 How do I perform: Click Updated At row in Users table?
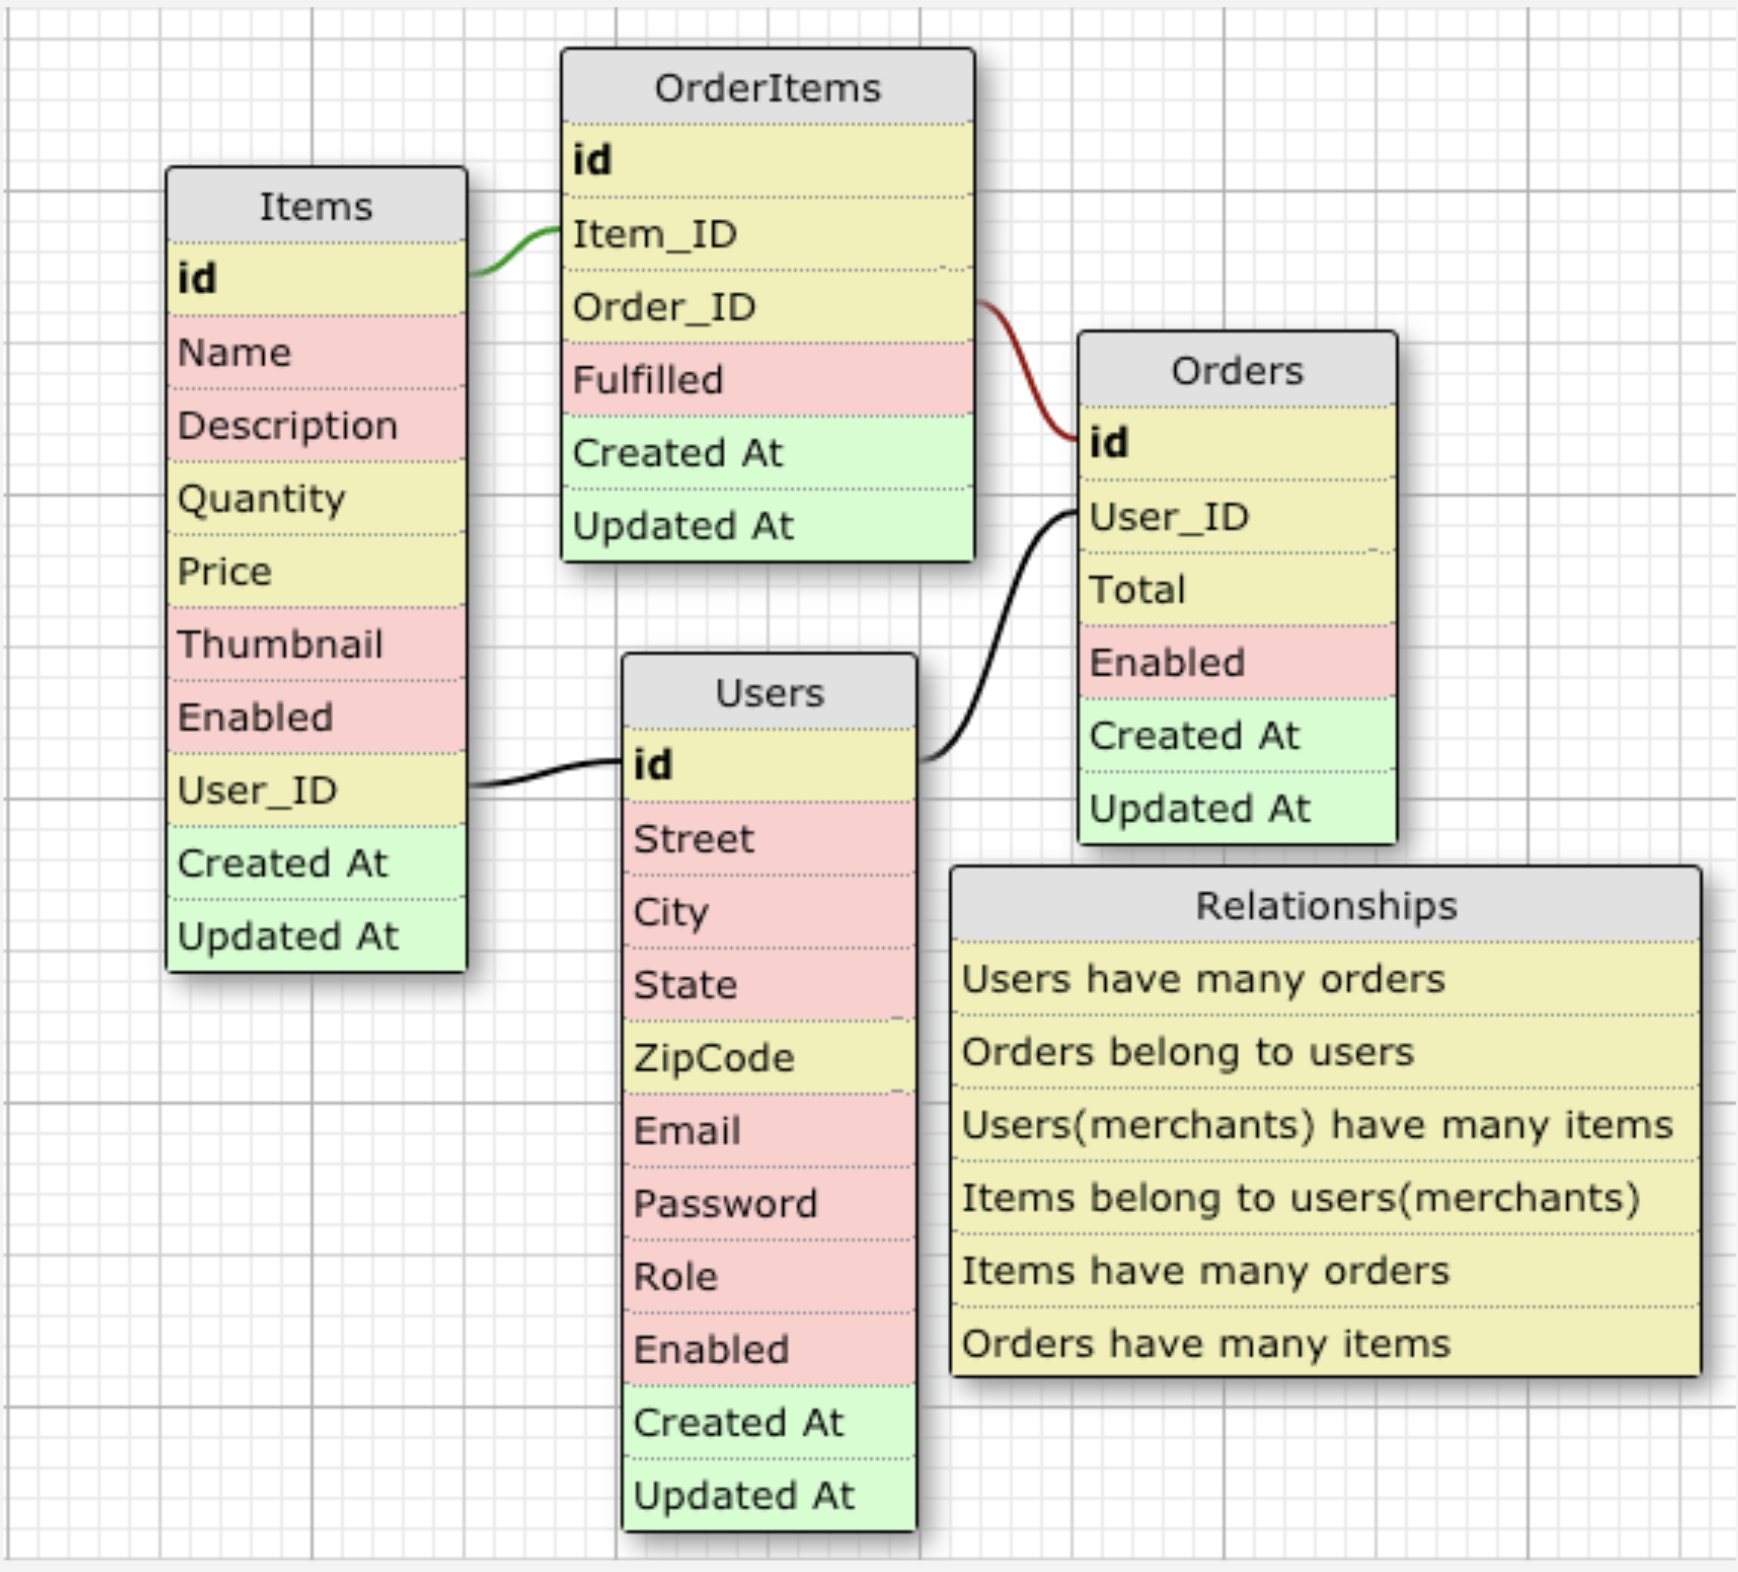coord(770,1495)
